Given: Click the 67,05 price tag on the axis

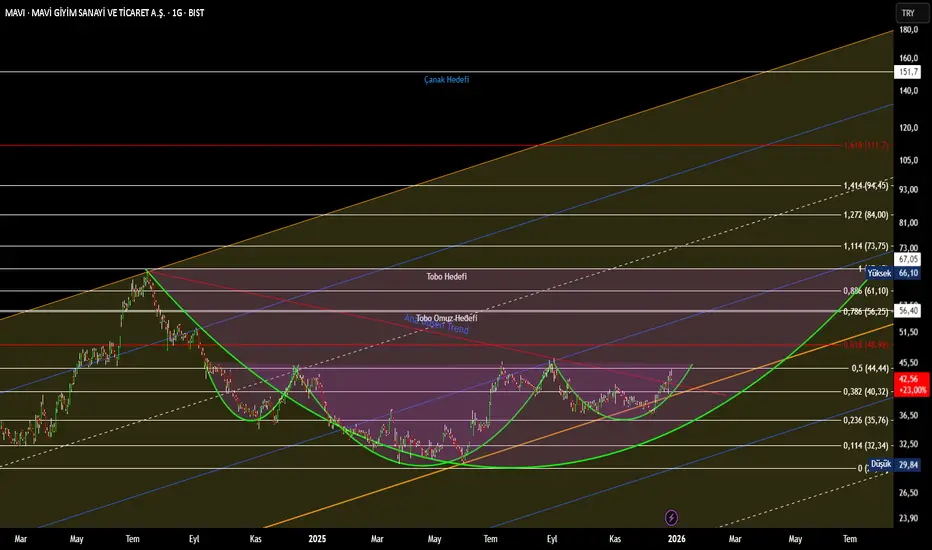Looking at the screenshot, I should point(908,259).
